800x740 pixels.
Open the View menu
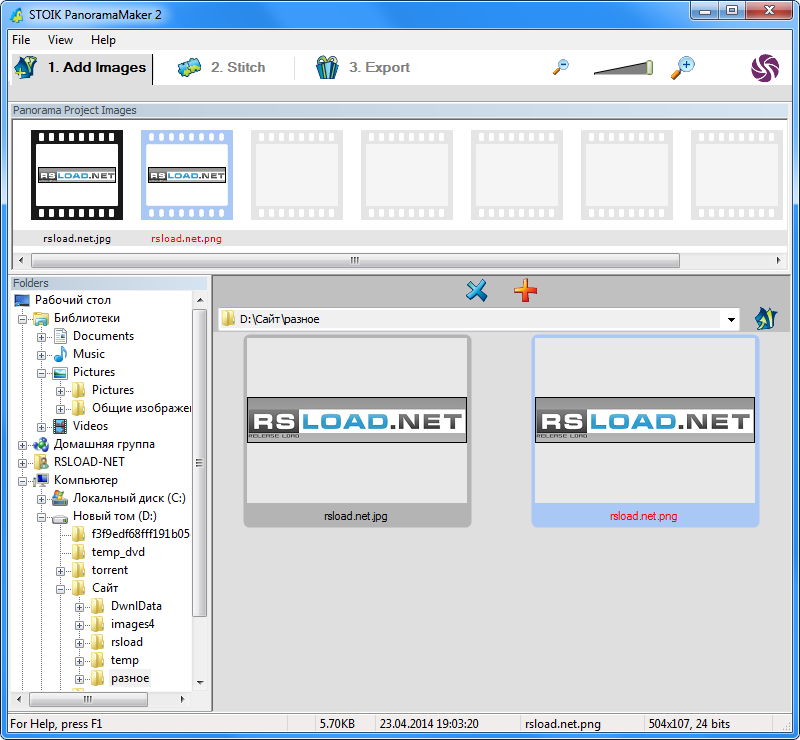[x=60, y=40]
